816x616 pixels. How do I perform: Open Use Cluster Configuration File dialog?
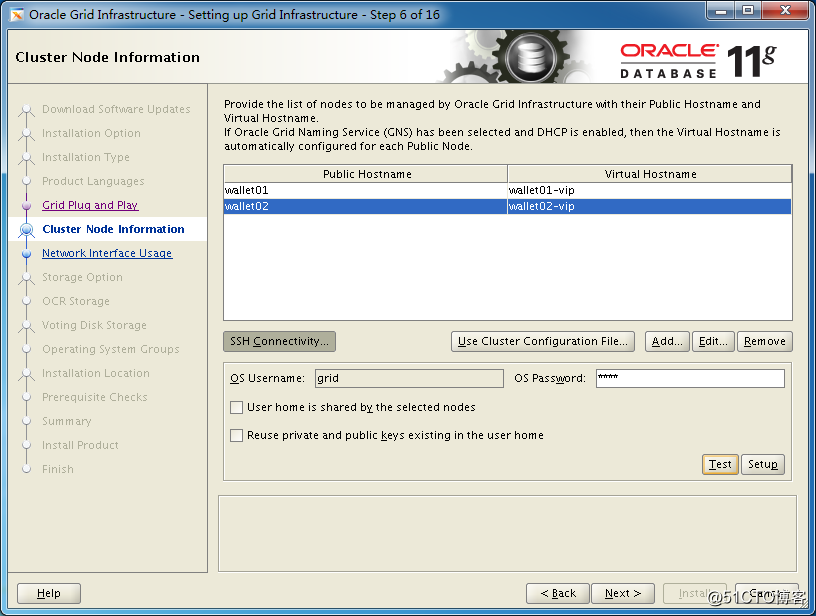coord(543,341)
